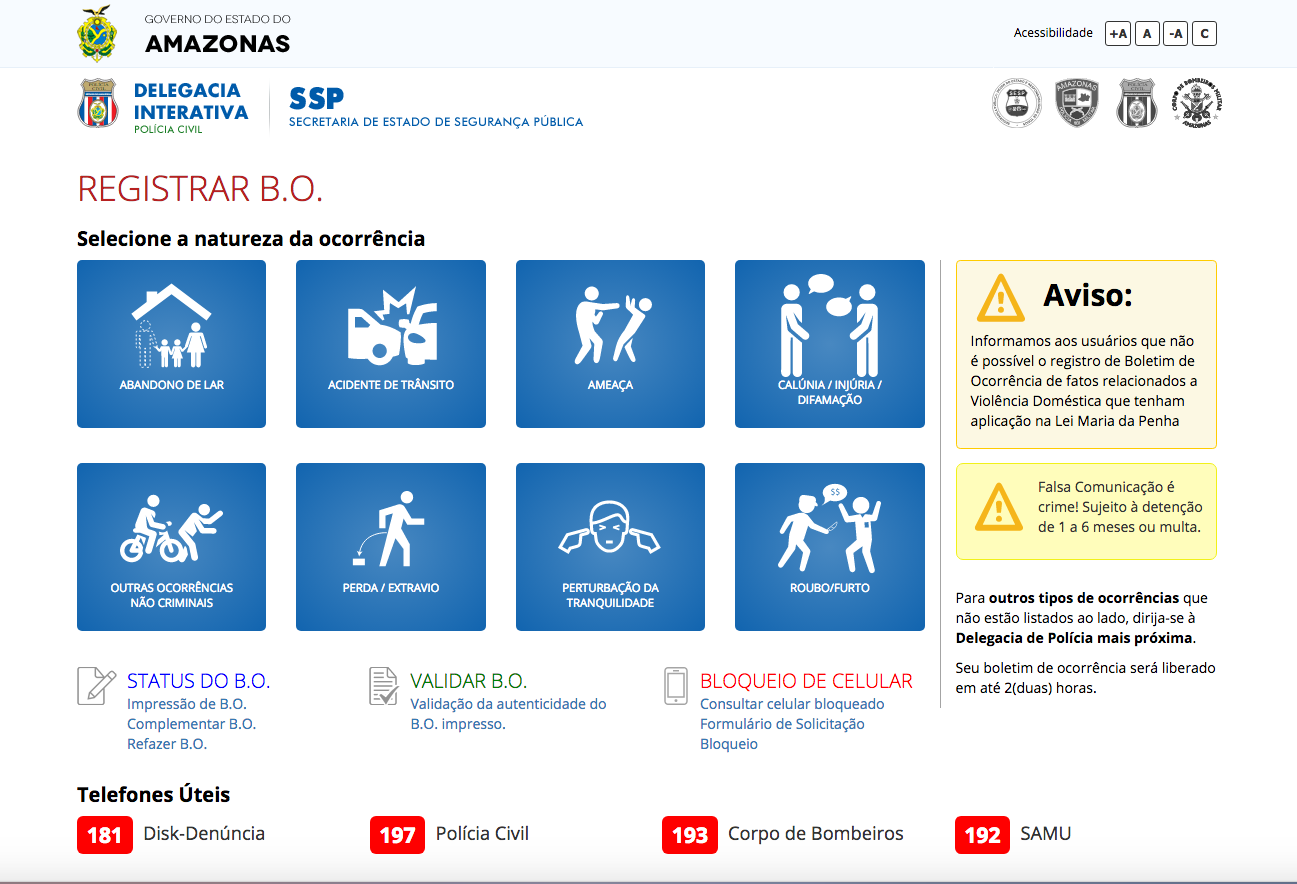This screenshot has width=1297, height=884.
Task: Select Calúnia / Injúria / Difamação occurrence
Action: [829, 344]
